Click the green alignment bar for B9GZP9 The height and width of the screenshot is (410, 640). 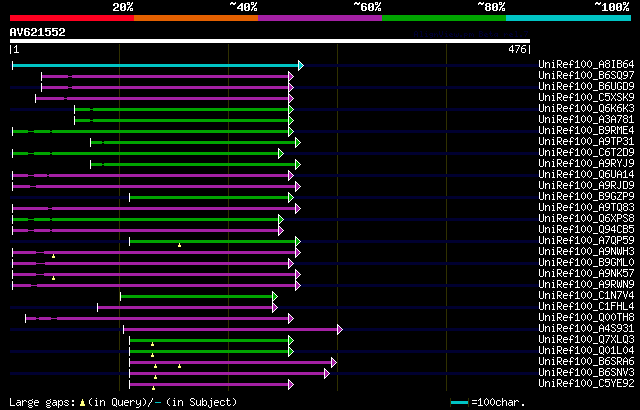[209, 197]
